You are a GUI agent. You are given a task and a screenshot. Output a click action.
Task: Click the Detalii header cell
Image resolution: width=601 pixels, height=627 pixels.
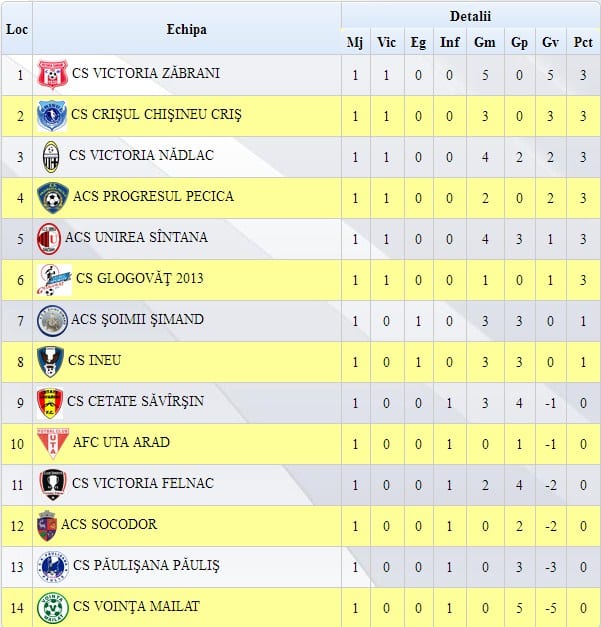pyautogui.click(x=470, y=16)
